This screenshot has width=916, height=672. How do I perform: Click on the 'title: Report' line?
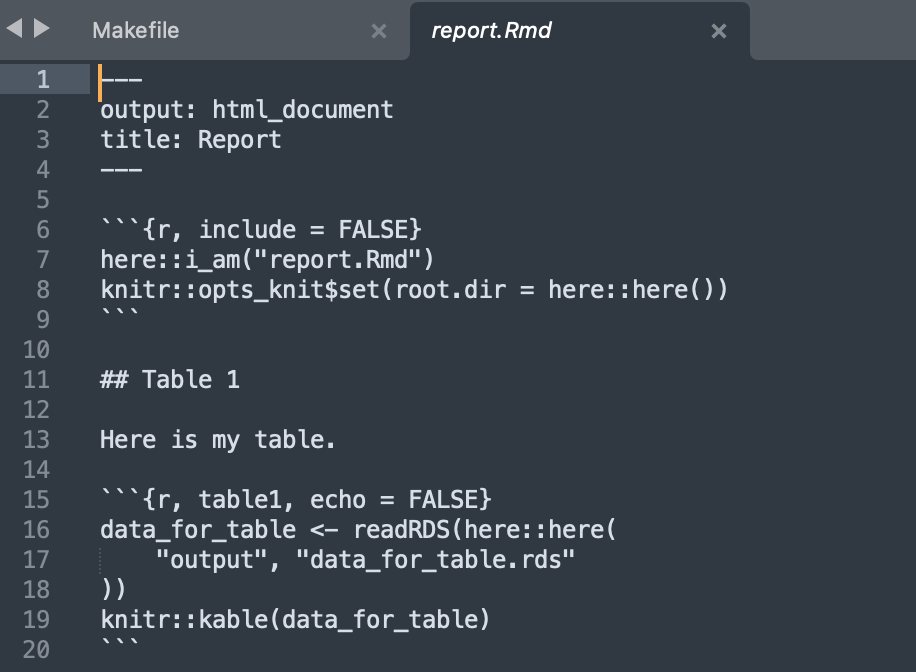tap(190, 139)
